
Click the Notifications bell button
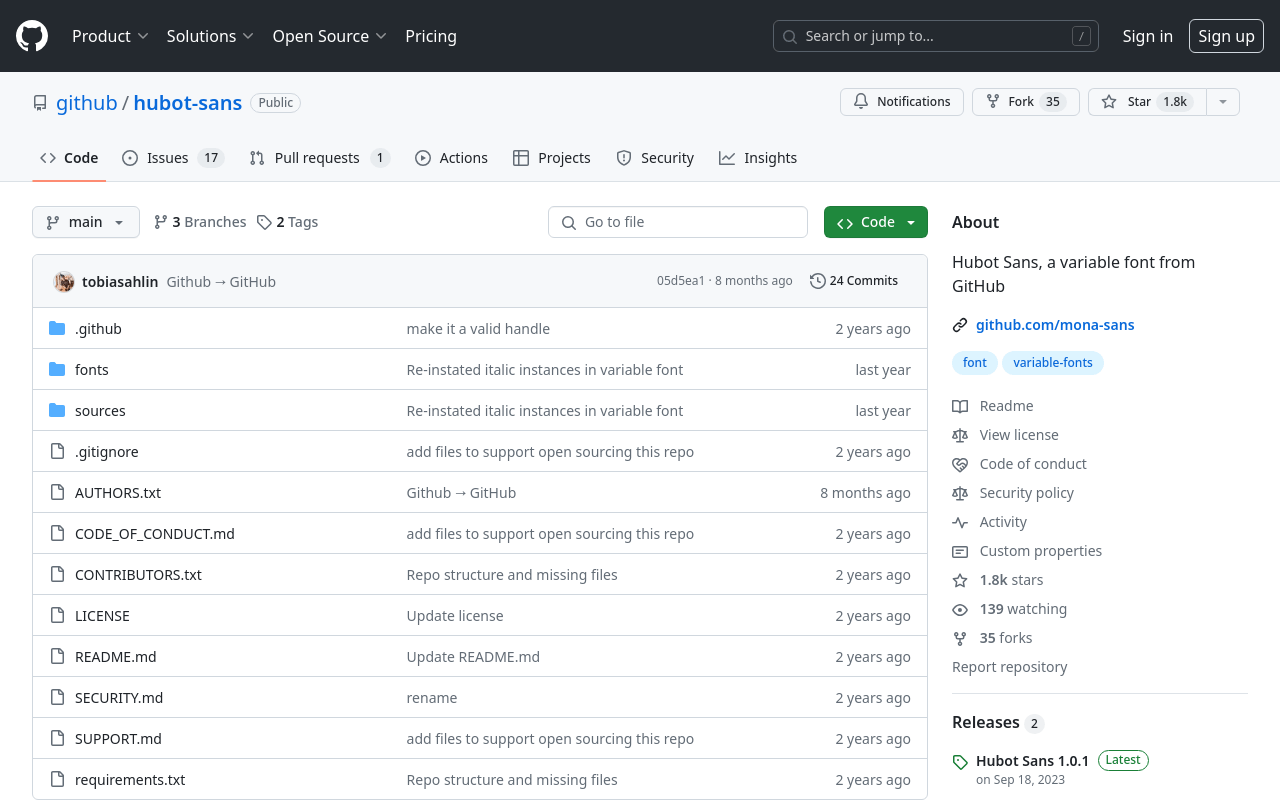(x=902, y=102)
